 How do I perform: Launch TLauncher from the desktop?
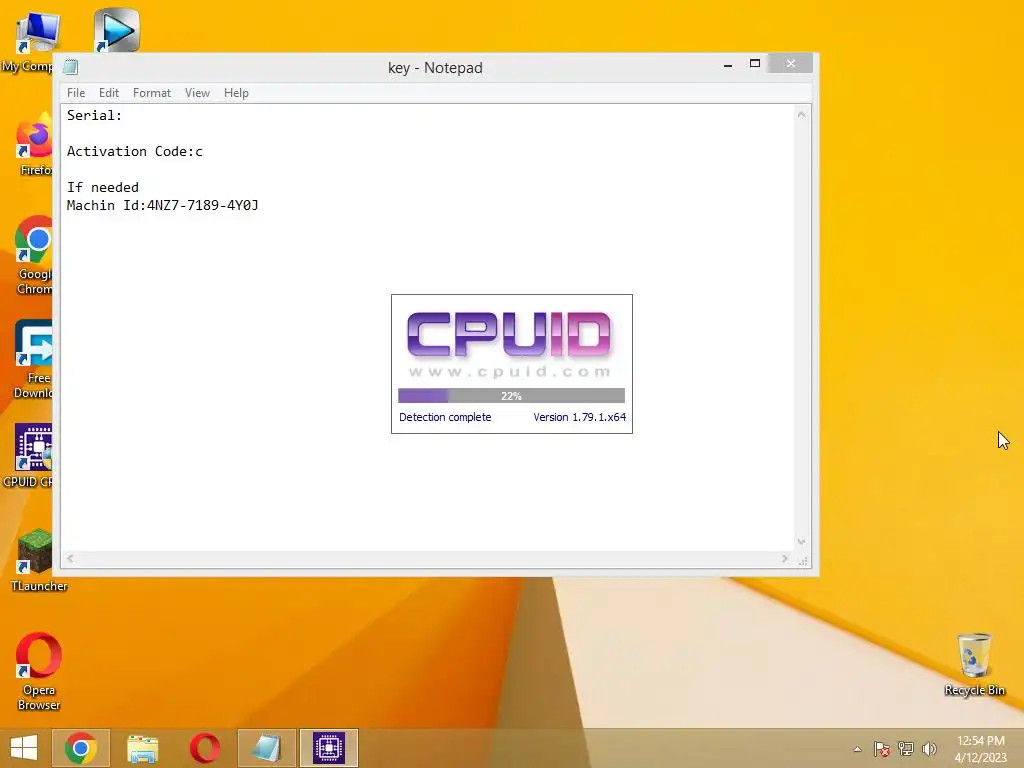click(x=38, y=559)
